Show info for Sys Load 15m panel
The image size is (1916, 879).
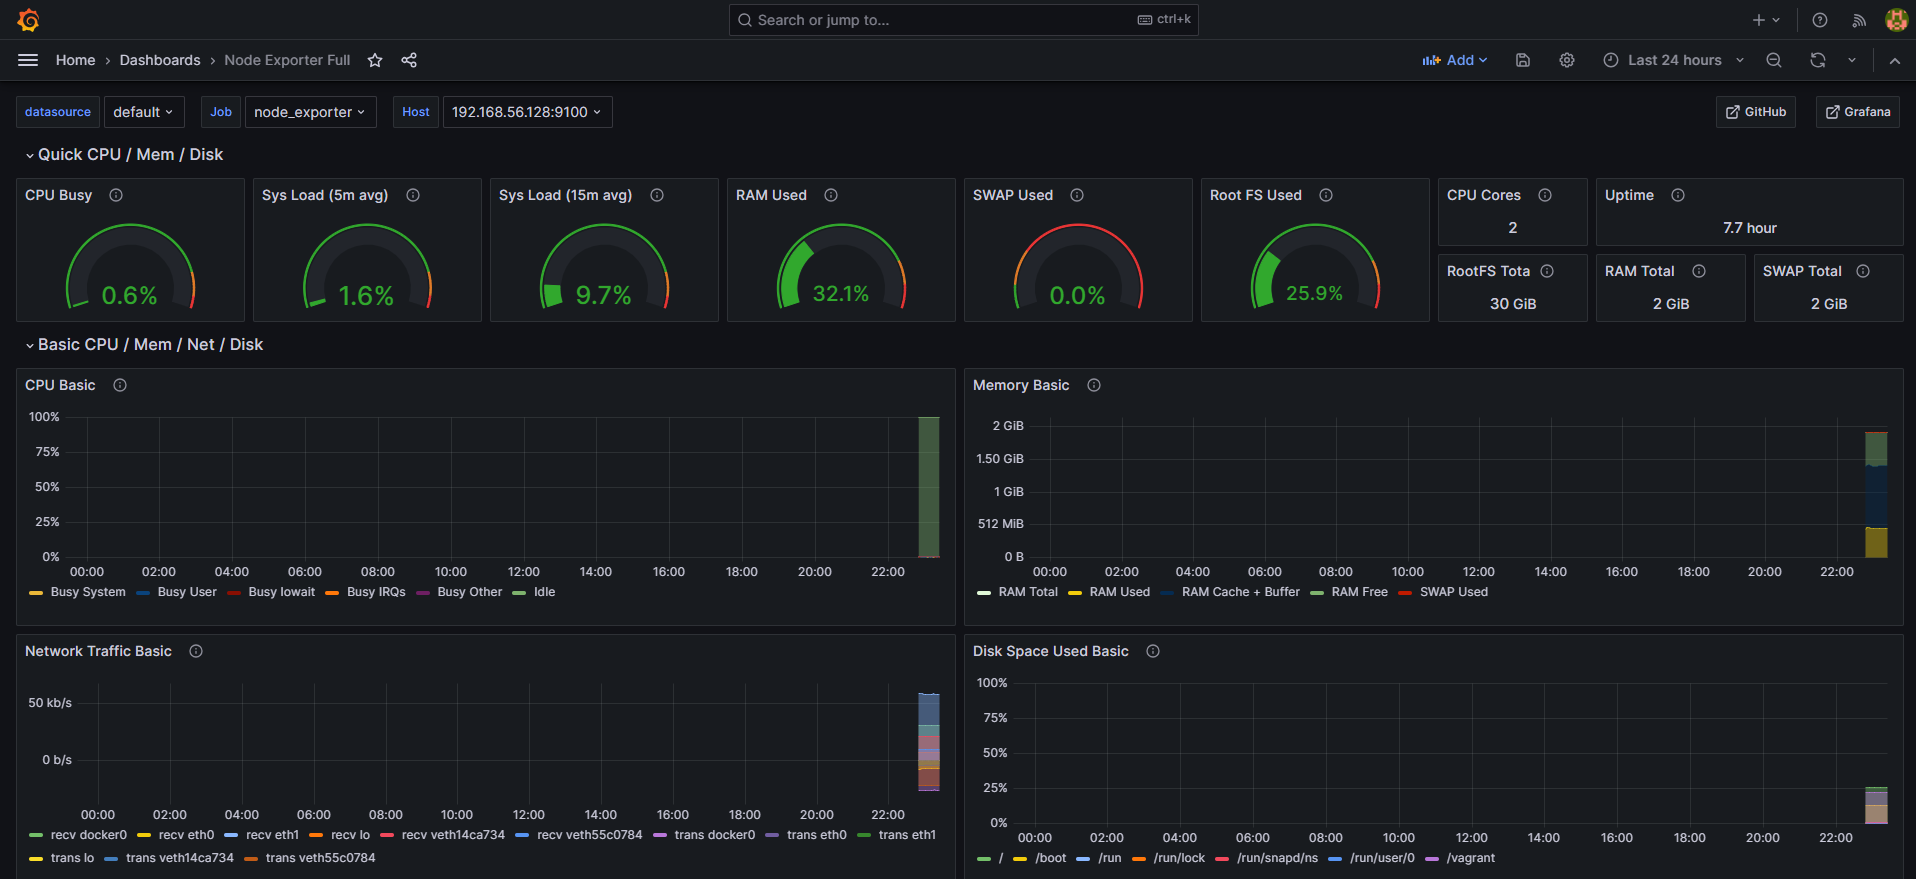657,195
